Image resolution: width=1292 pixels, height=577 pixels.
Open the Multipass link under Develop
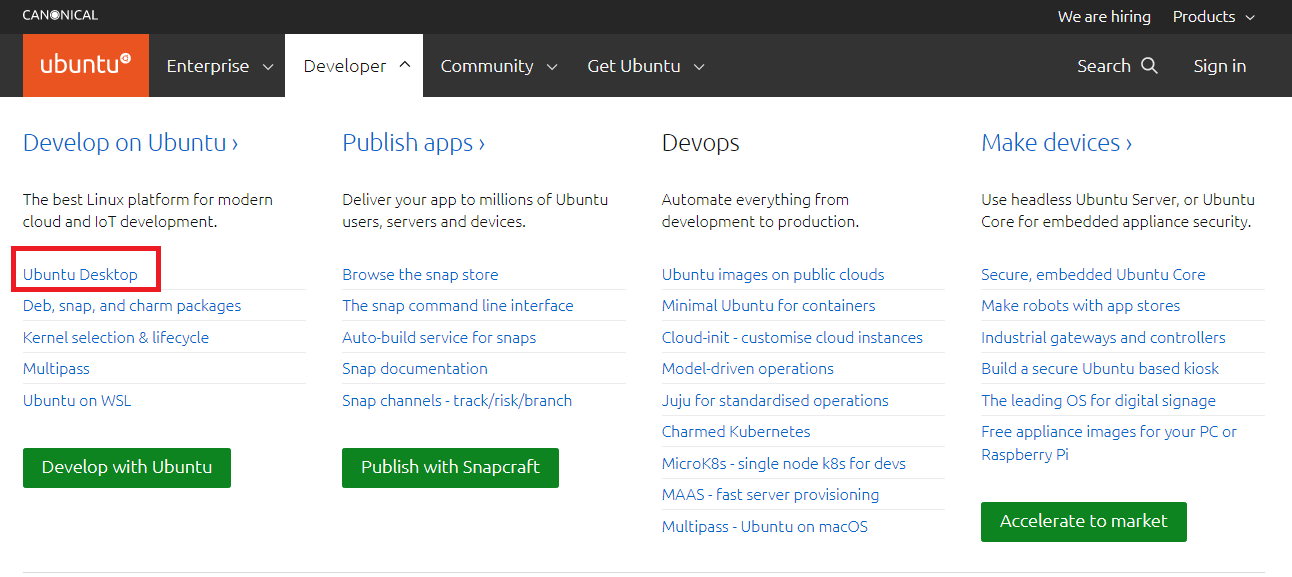(x=57, y=368)
